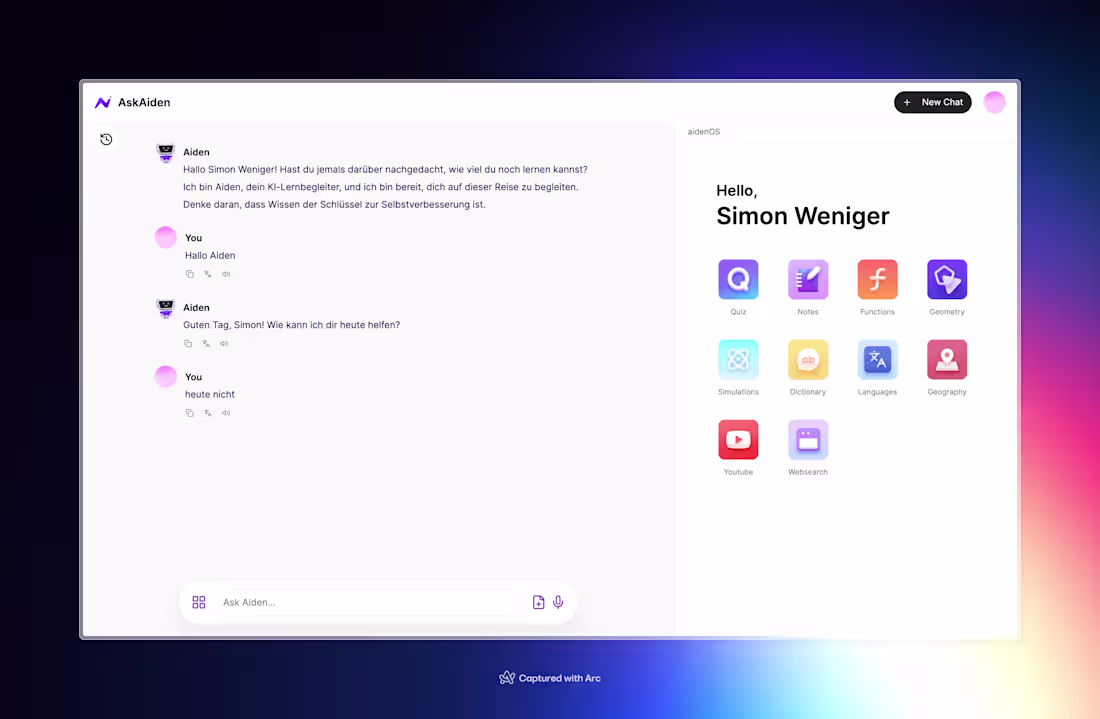Viewport: 1100px width, 719px height.
Task: Attach a file to your message
Action: click(x=538, y=602)
